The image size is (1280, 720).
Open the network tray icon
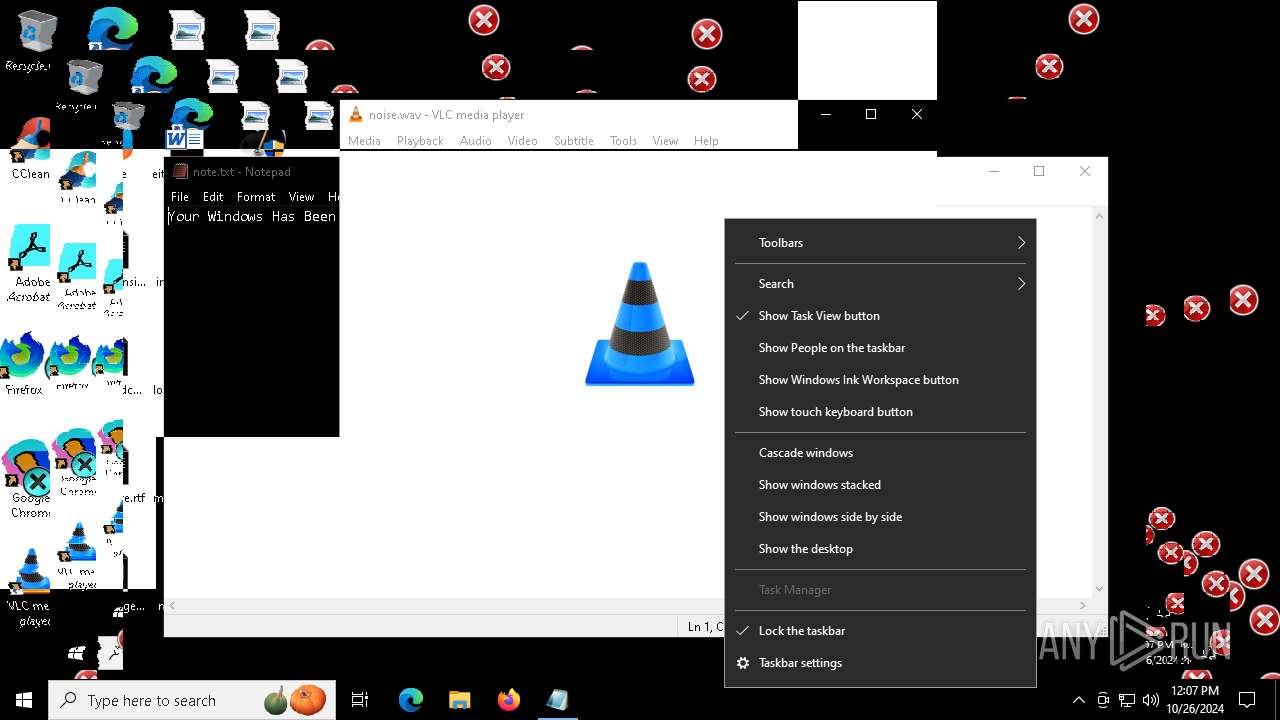pos(1127,700)
